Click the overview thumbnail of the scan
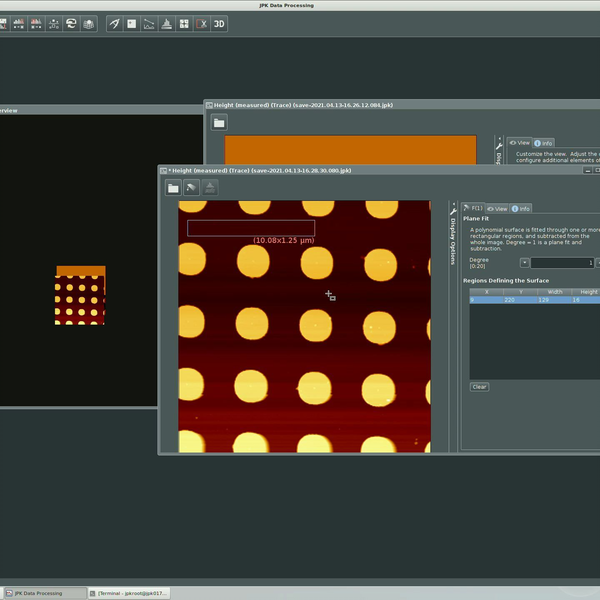This screenshot has width=600, height=600. pos(80,295)
